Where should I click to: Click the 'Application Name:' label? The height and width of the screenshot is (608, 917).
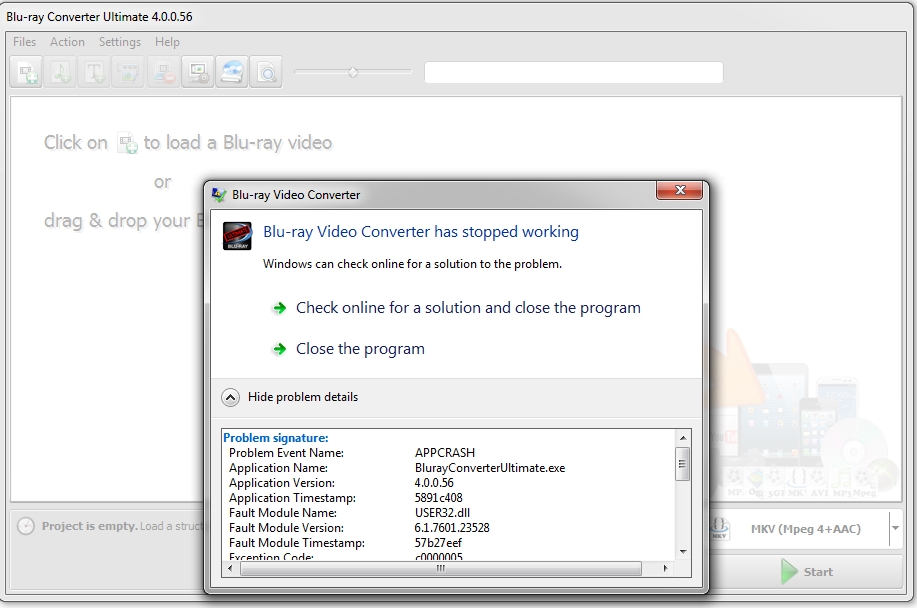tap(278, 468)
